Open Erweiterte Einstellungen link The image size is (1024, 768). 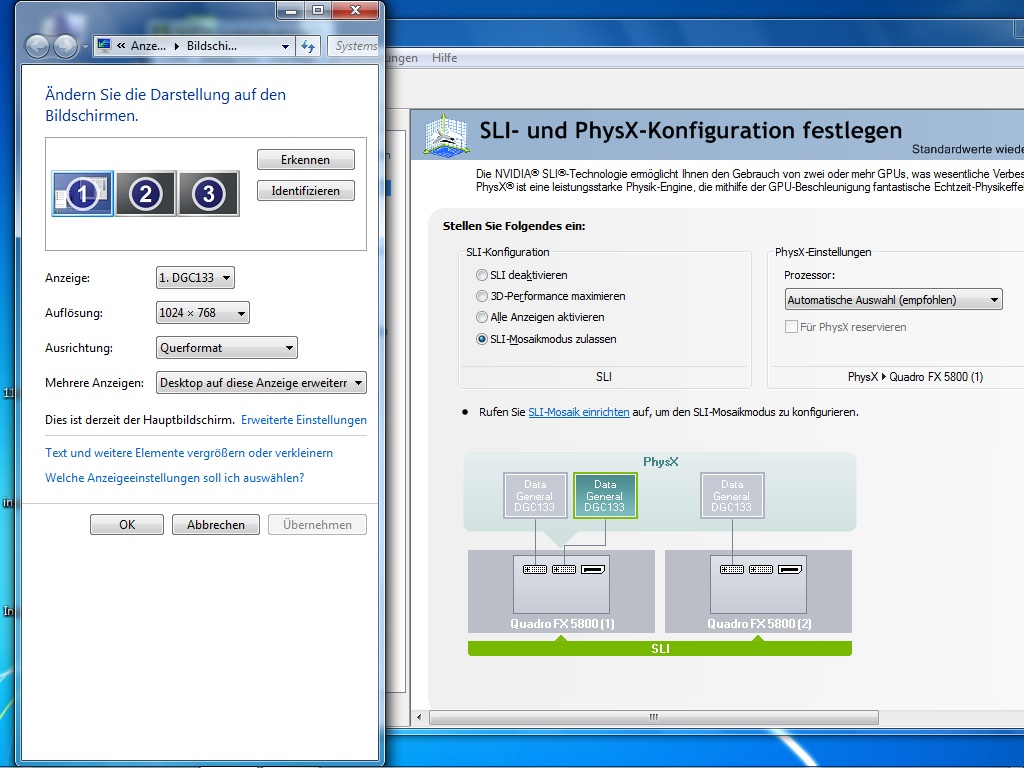[x=304, y=420]
